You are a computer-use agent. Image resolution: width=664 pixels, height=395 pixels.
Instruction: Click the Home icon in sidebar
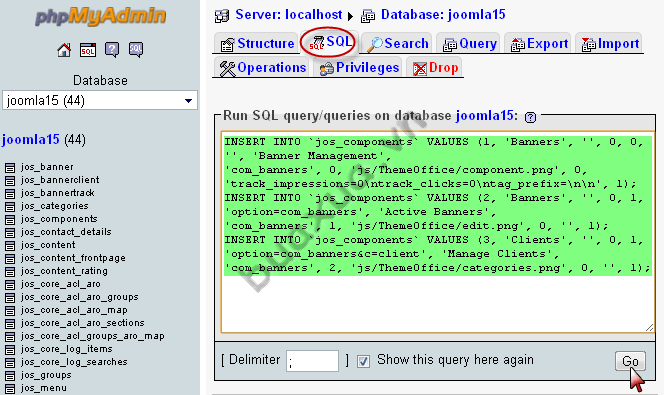click(64, 50)
